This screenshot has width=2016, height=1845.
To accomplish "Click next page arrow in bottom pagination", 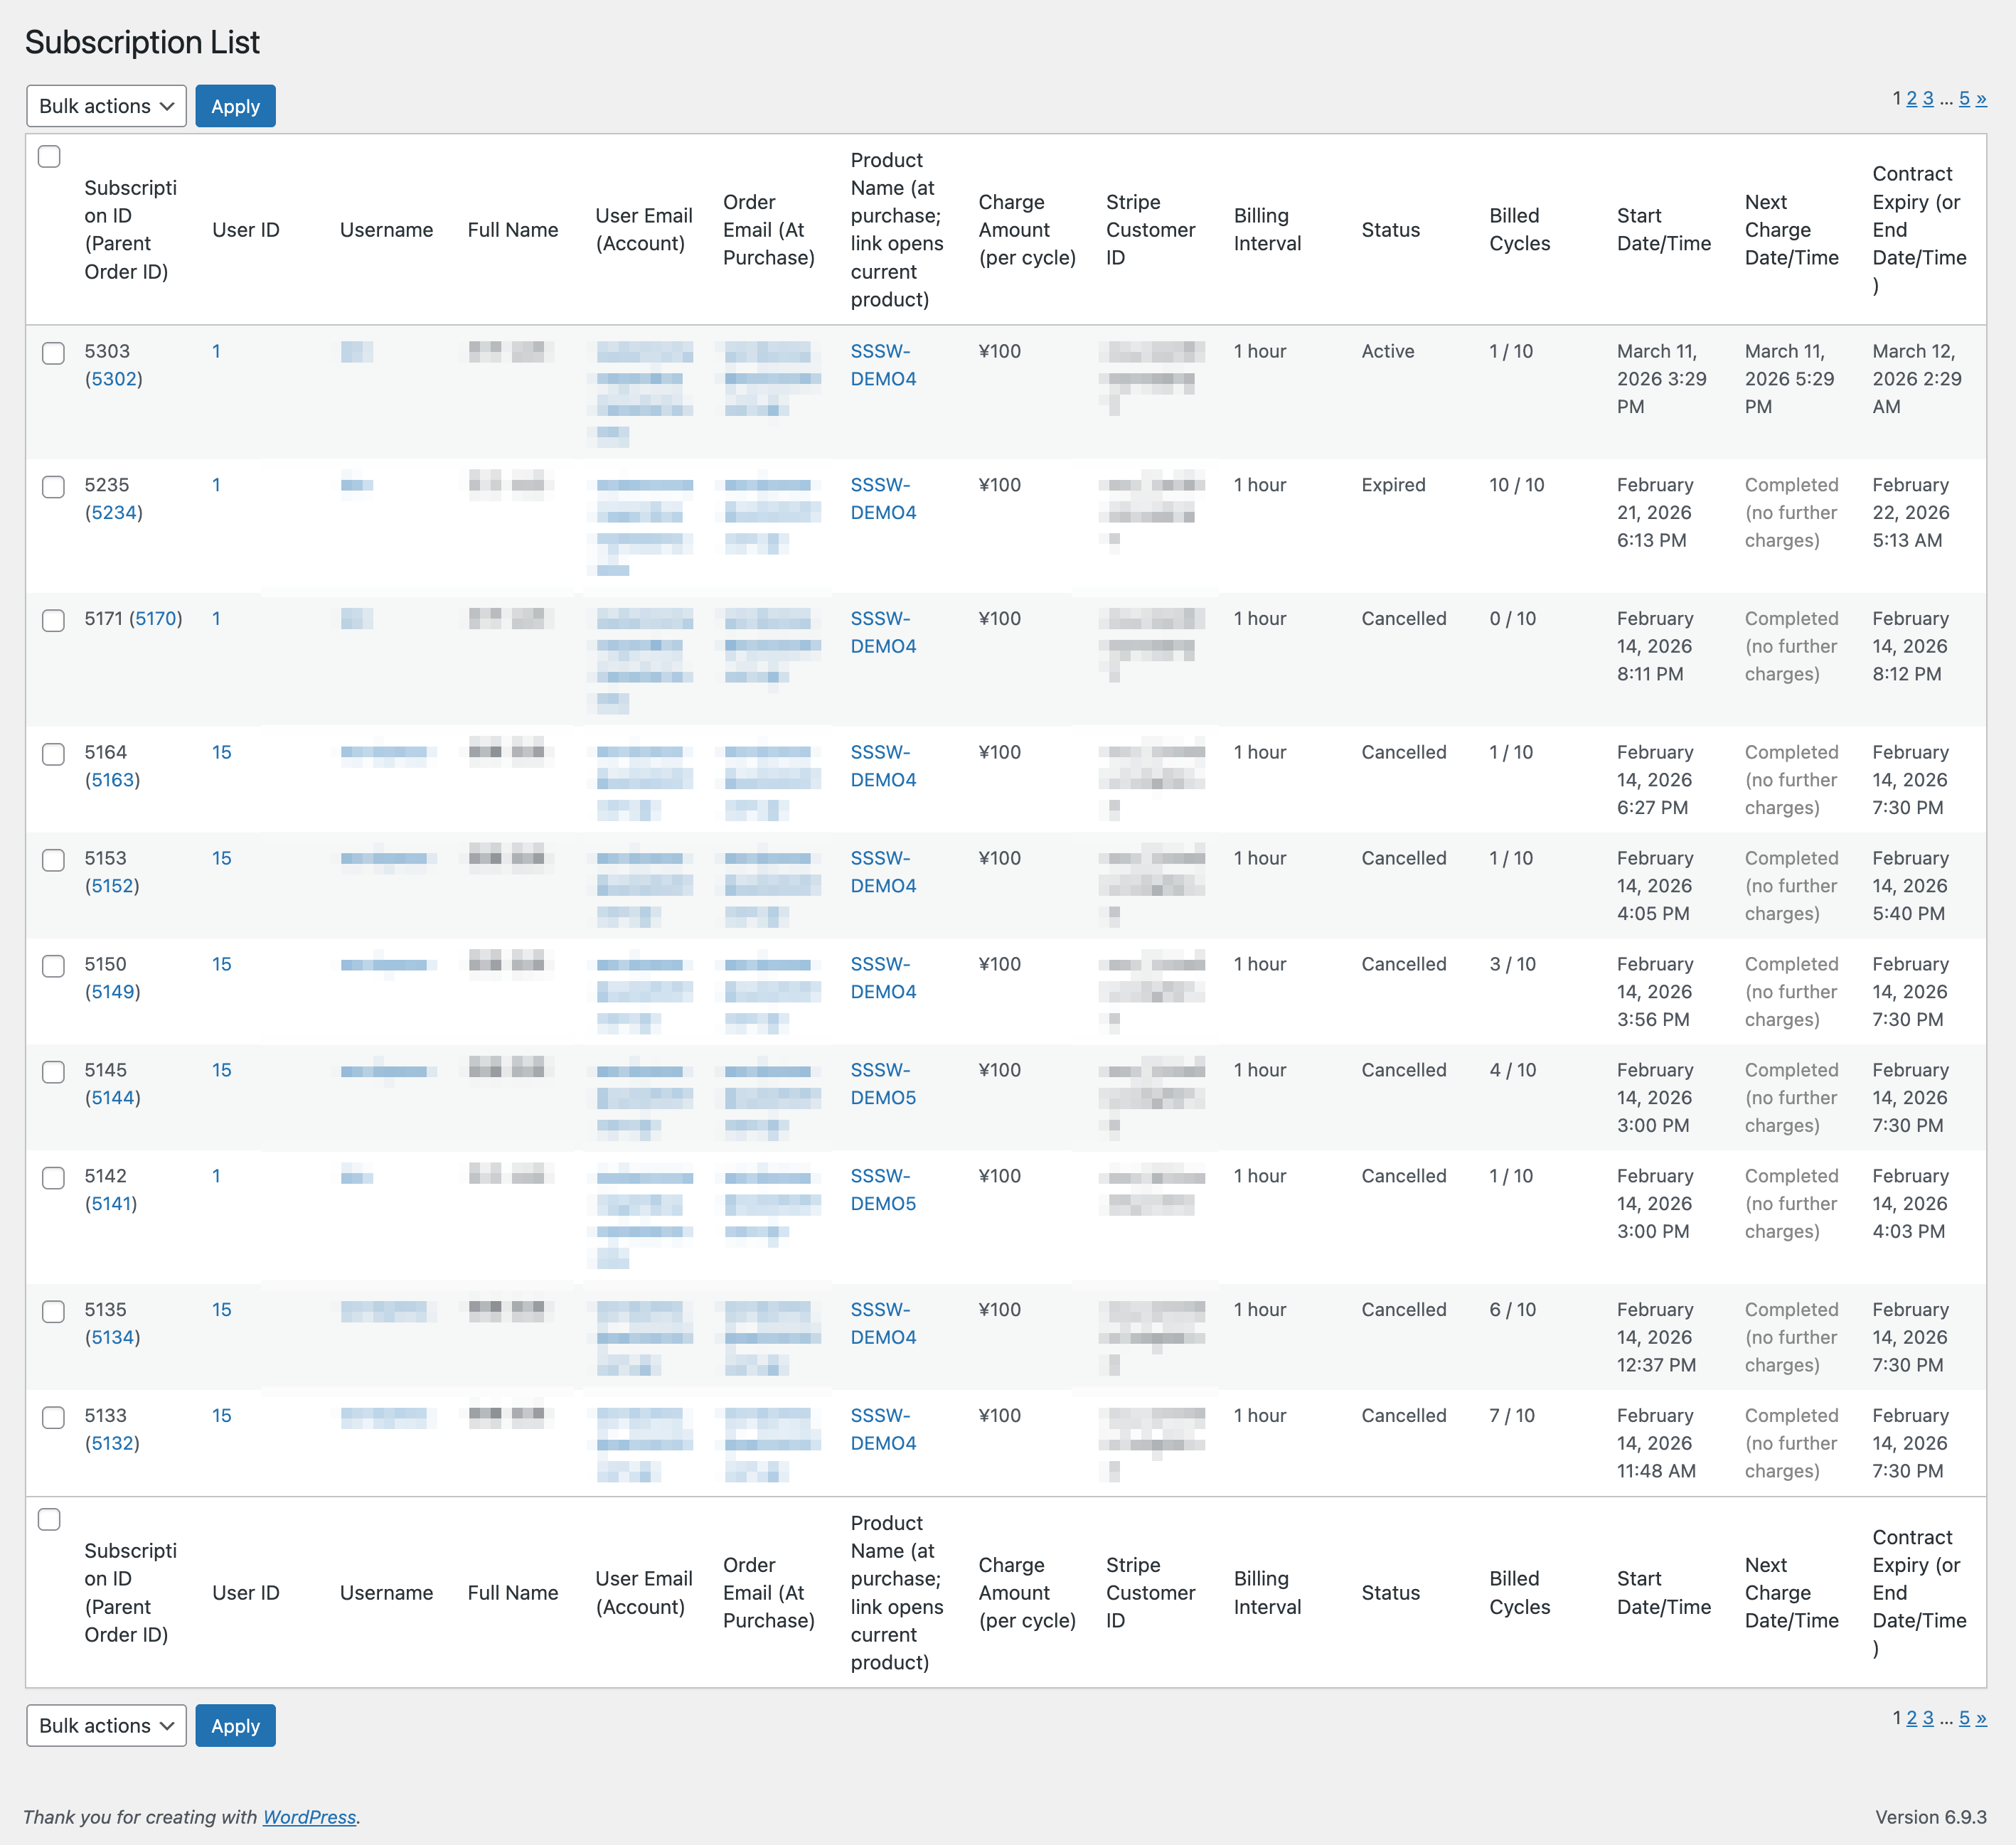I will tap(1981, 1717).
